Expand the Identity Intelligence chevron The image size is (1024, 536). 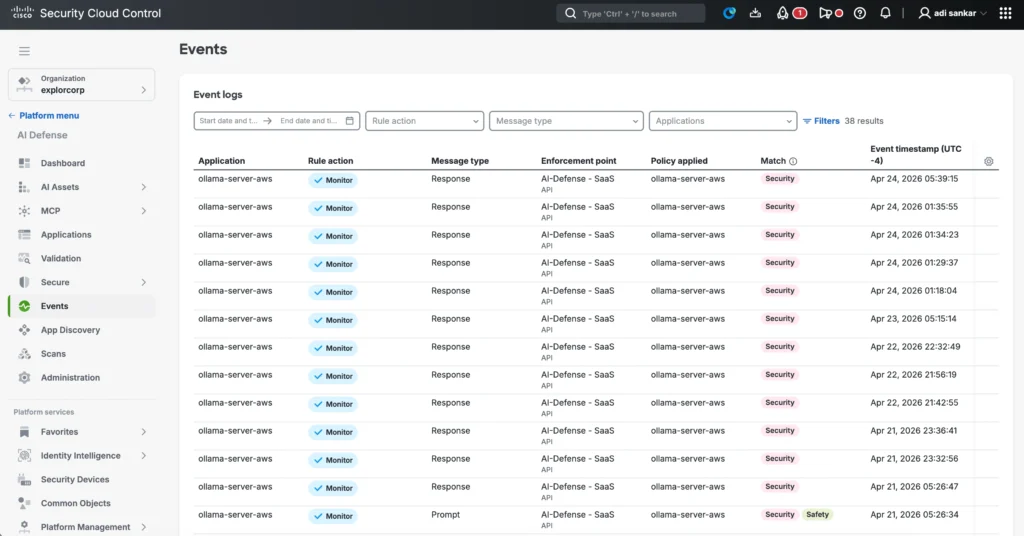144,456
